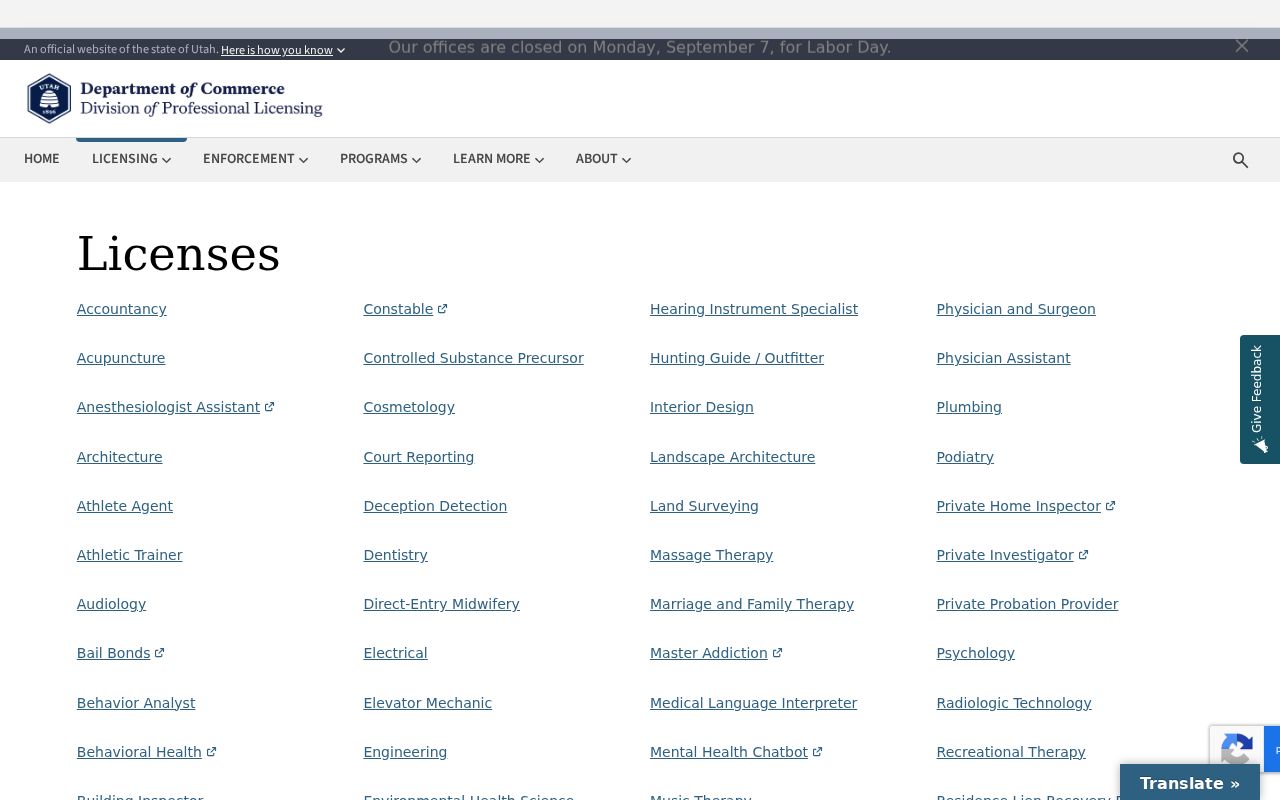Open the Plumbing license link
The height and width of the screenshot is (800, 1280).
[x=969, y=407]
